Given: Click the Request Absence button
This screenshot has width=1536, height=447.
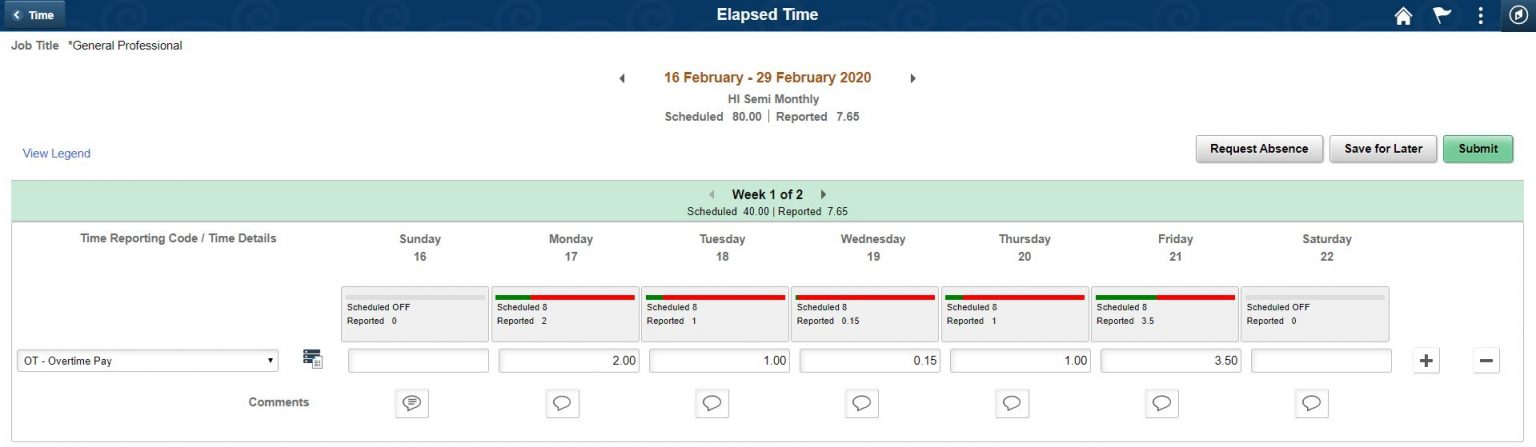Looking at the screenshot, I should coord(1259,149).
